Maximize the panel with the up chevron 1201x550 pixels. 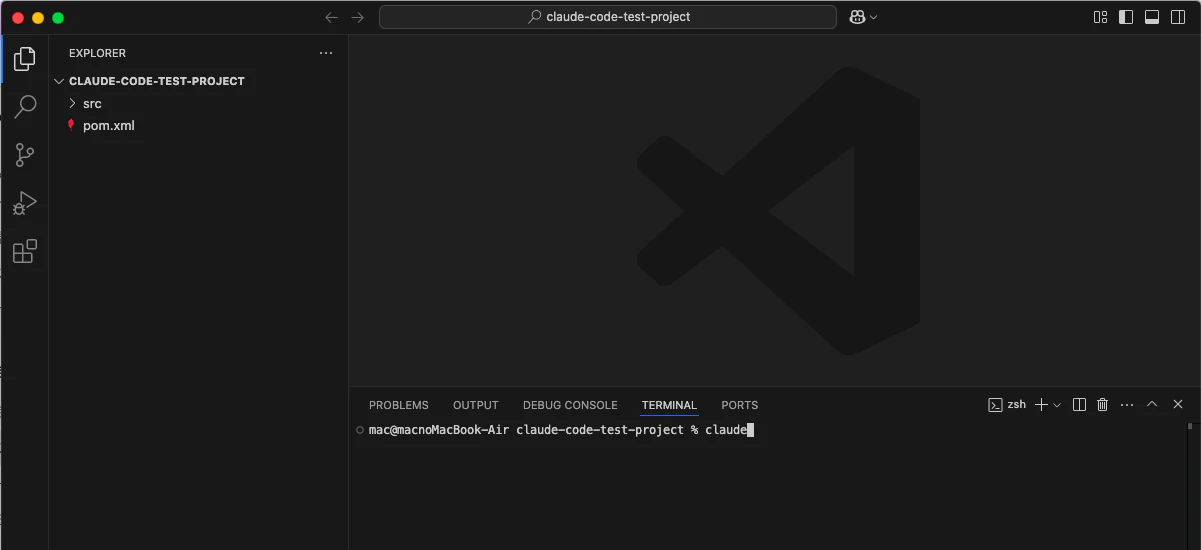click(1152, 405)
